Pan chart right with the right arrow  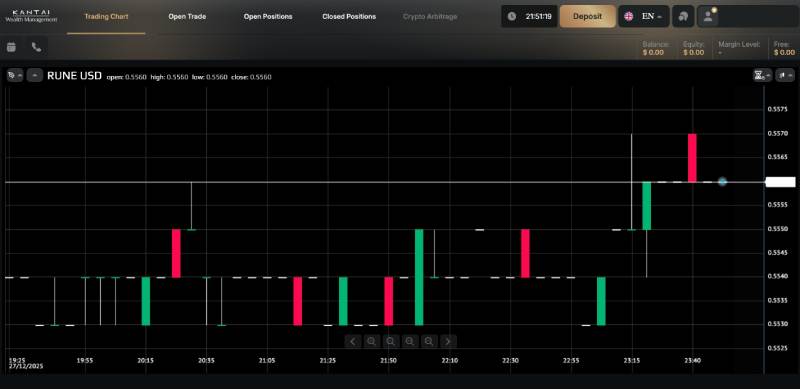448,342
